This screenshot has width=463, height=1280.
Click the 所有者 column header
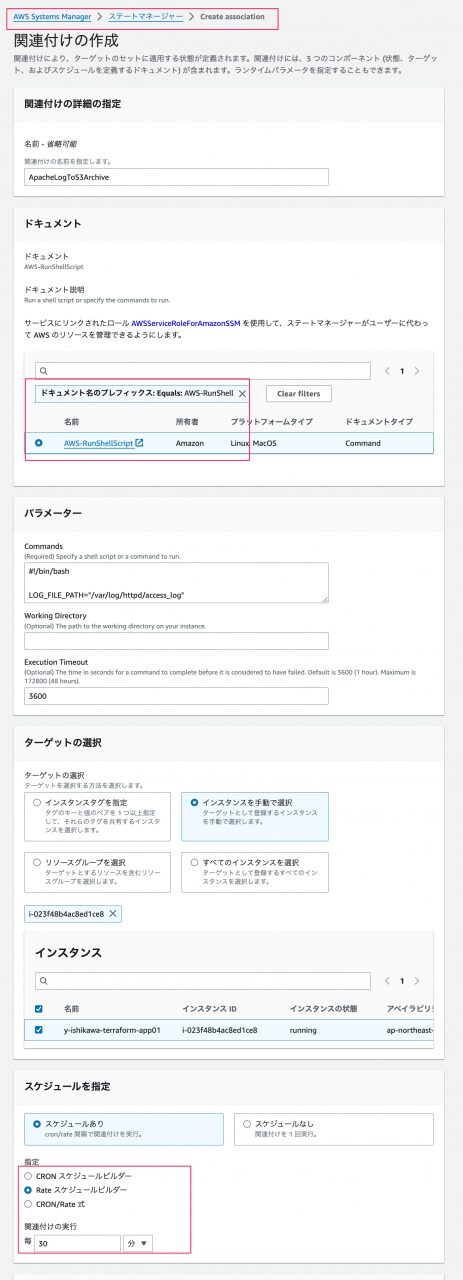[x=187, y=422]
